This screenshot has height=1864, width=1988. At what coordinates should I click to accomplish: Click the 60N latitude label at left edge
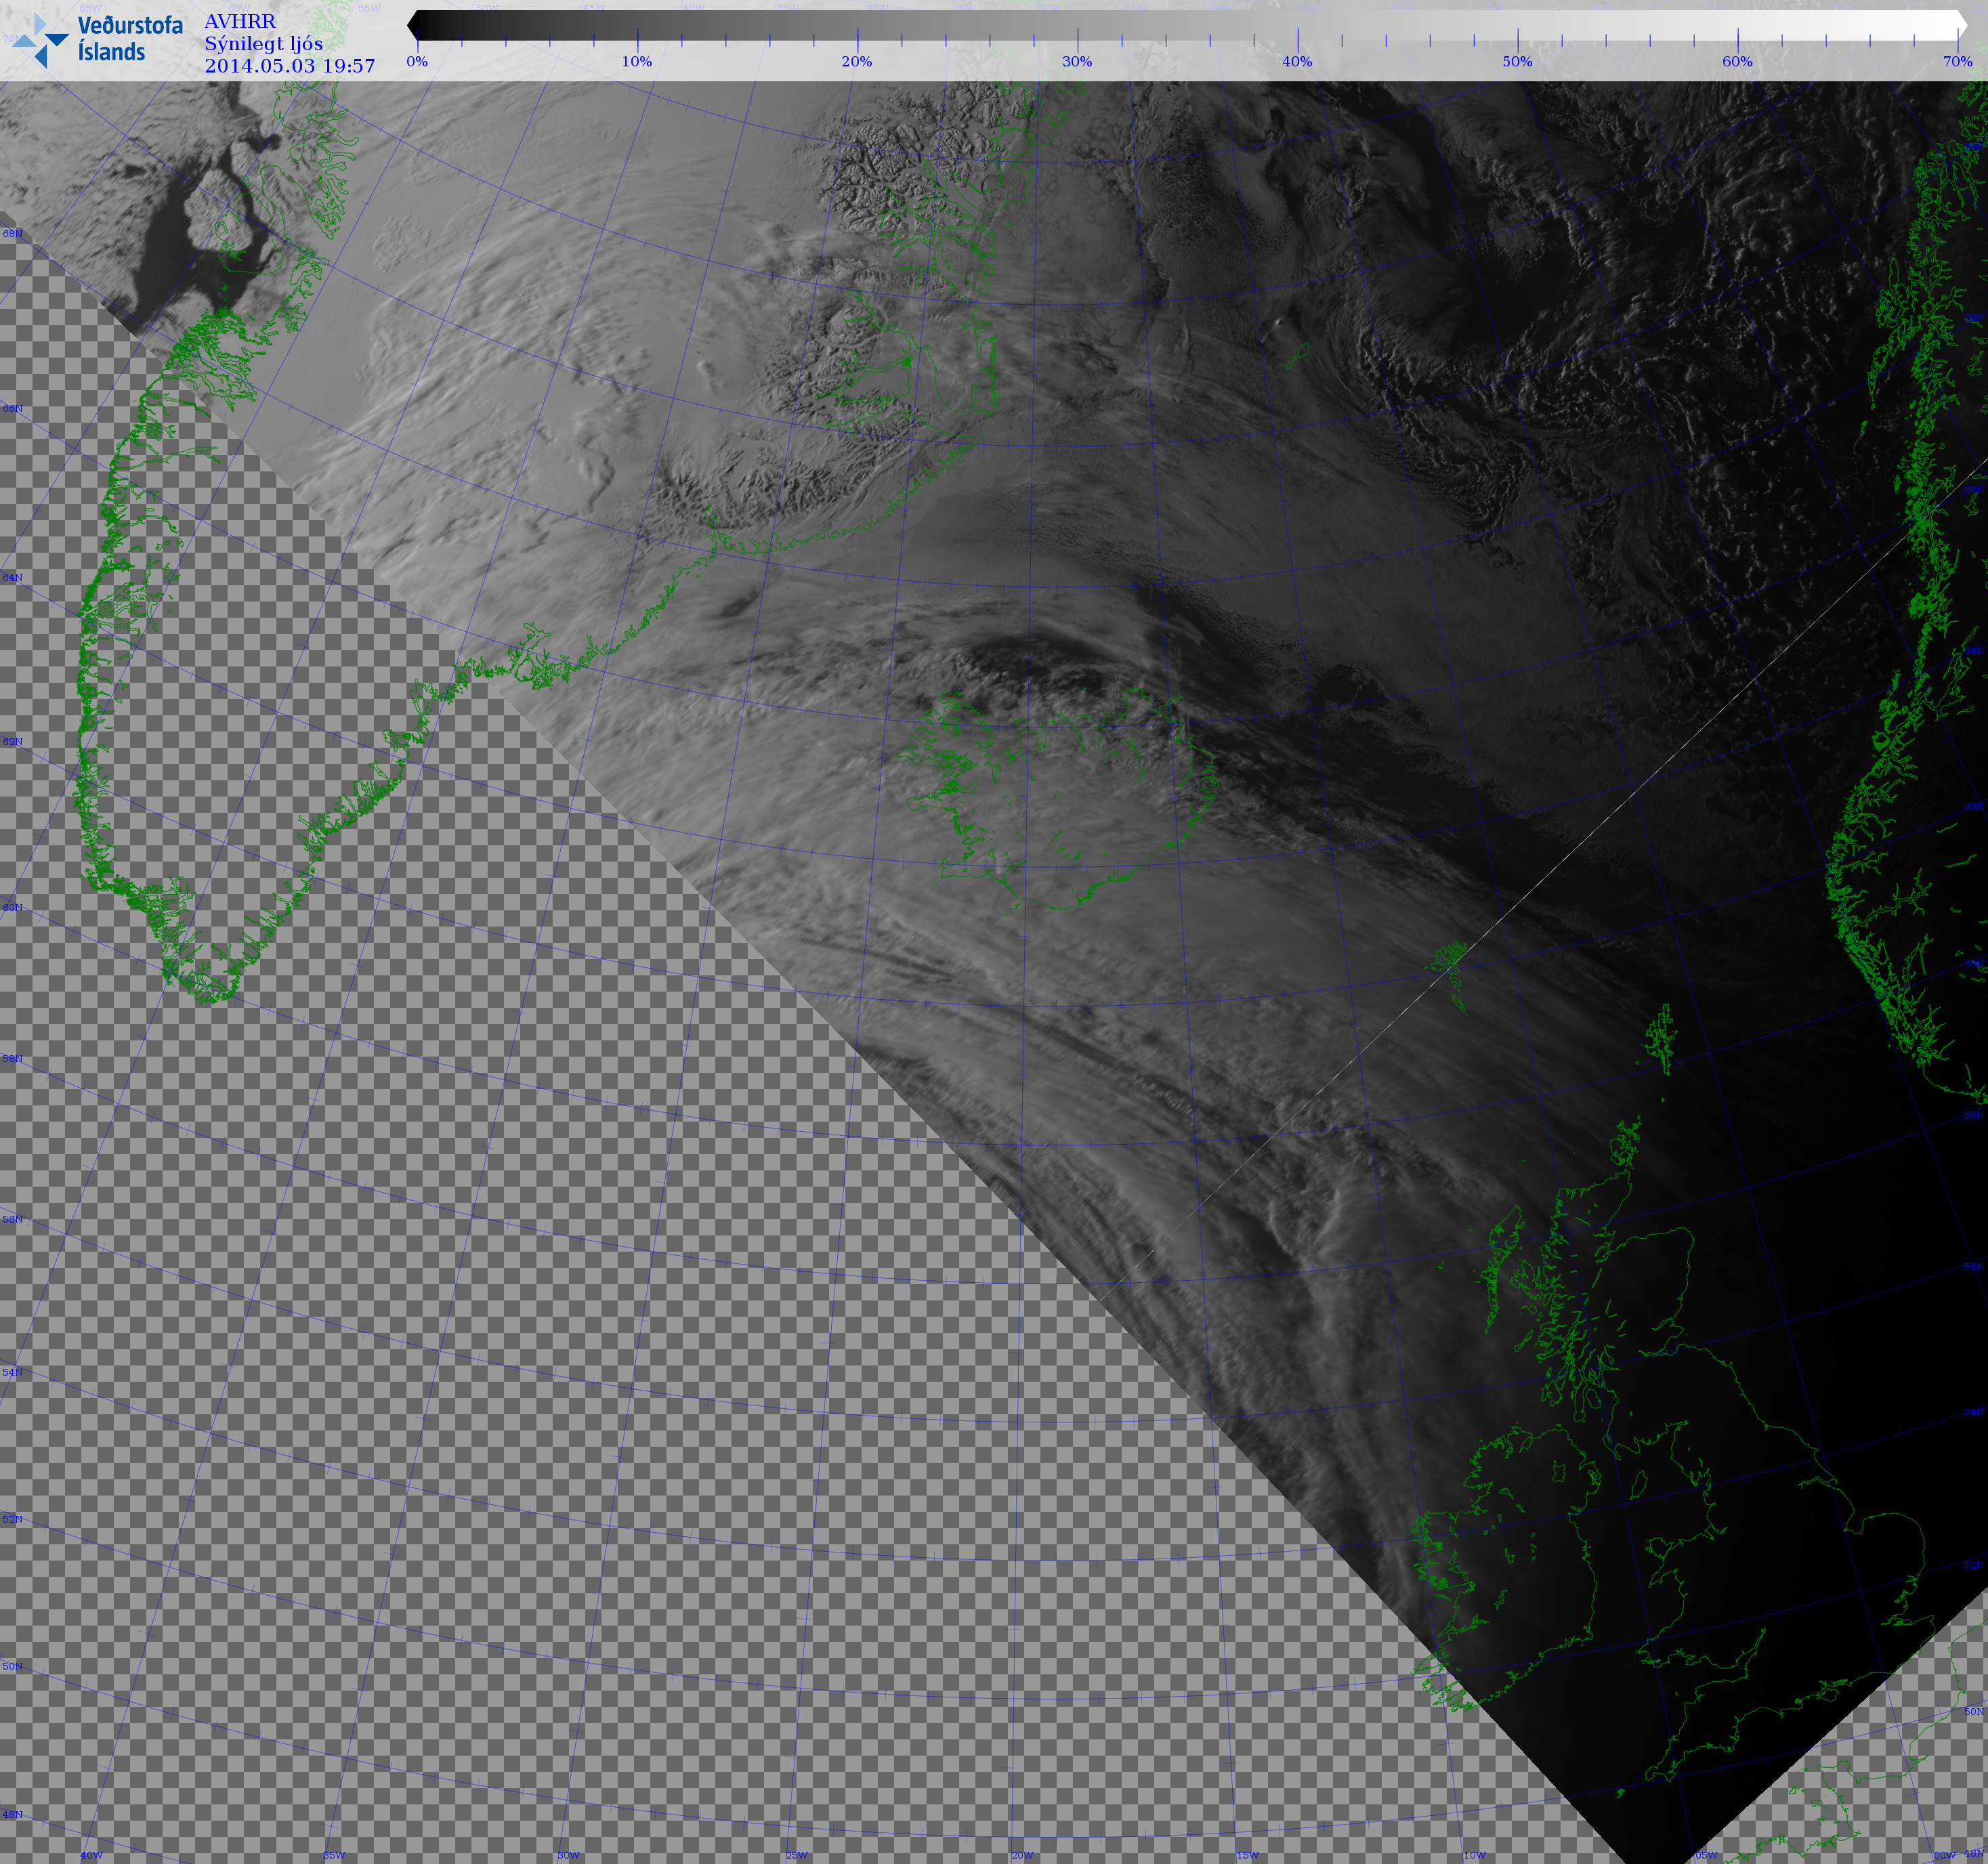point(12,908)
